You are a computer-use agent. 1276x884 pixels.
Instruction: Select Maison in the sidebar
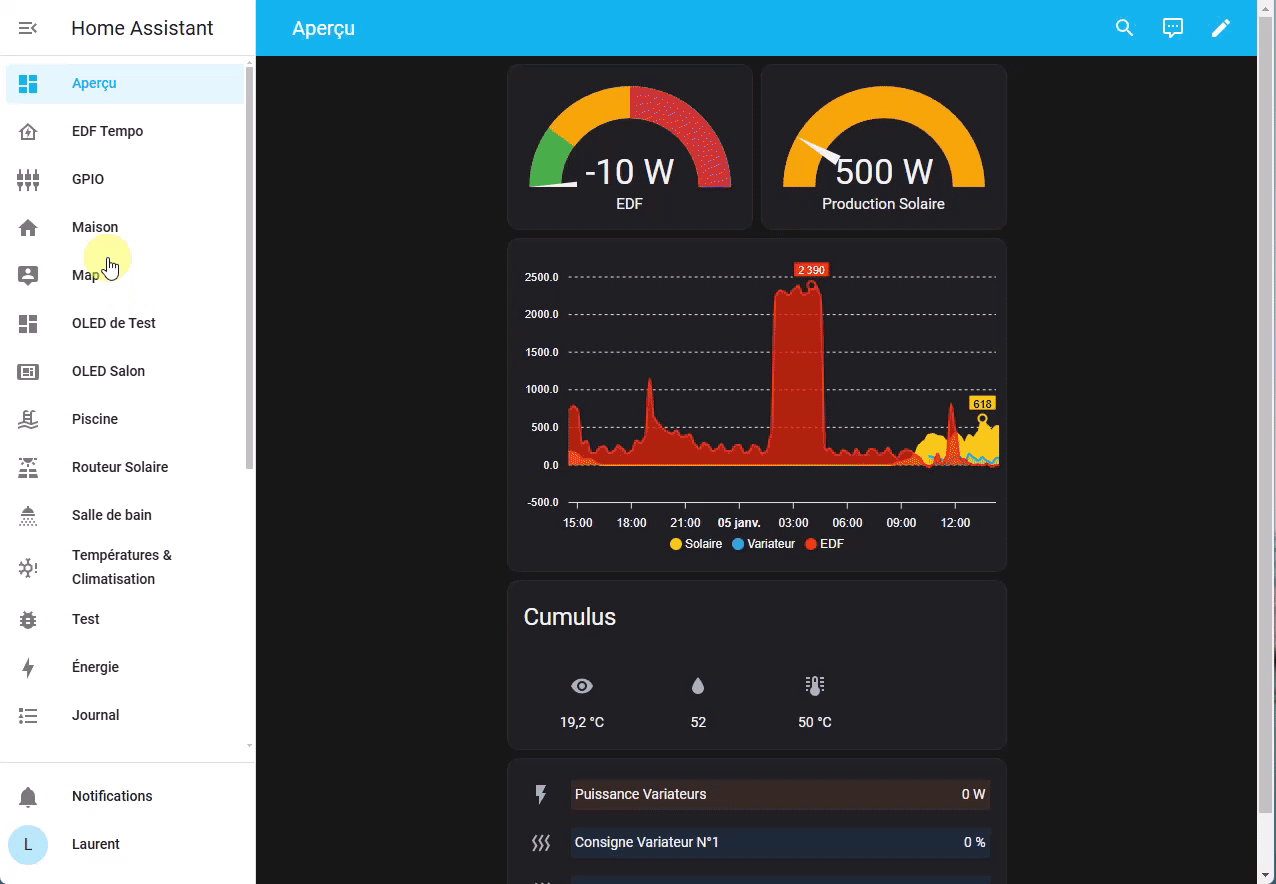(125, 228)
